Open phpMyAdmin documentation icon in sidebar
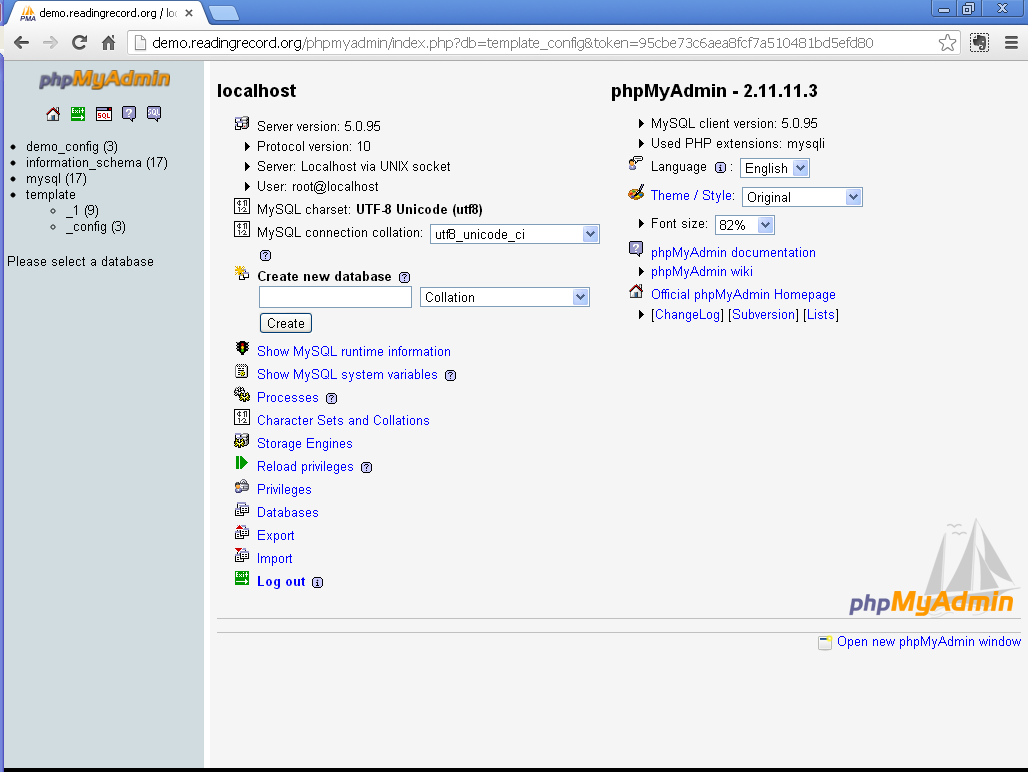Viewport: 1028px width, 772px height. click(129, 114)
